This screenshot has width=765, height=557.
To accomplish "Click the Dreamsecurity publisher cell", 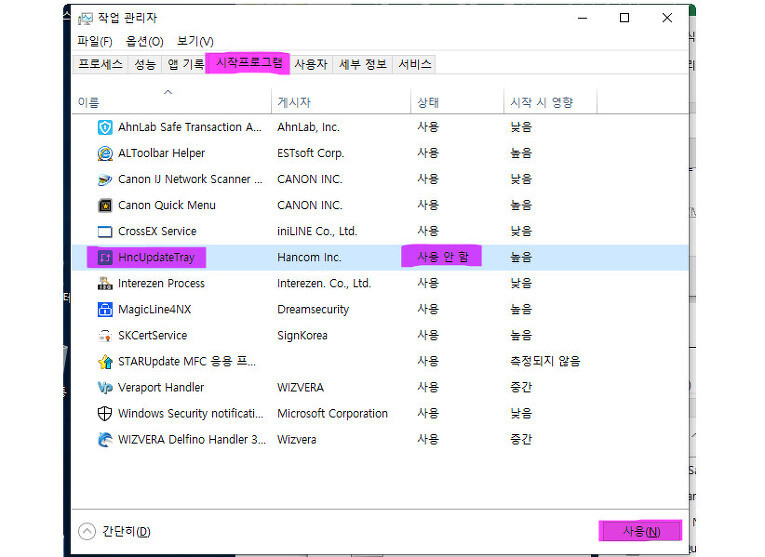I will point(313,309).
